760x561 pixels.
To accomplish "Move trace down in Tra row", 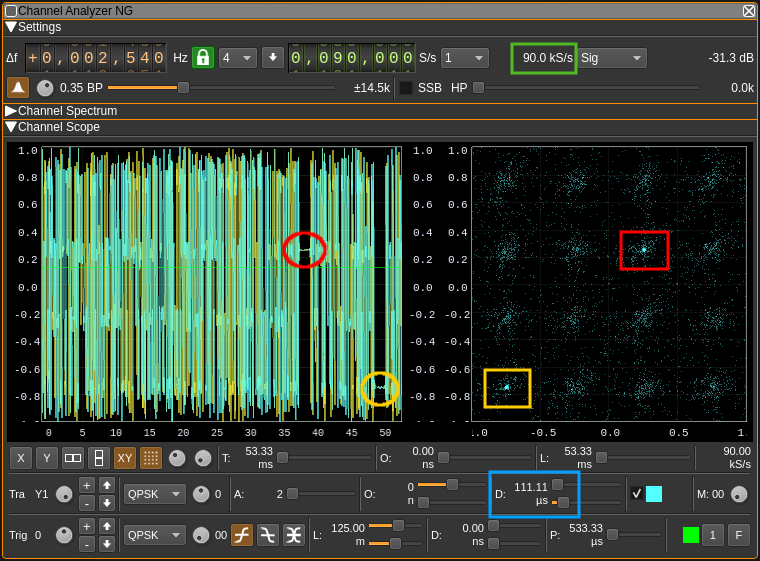I will pyautogui.click(x=107, y=503).
